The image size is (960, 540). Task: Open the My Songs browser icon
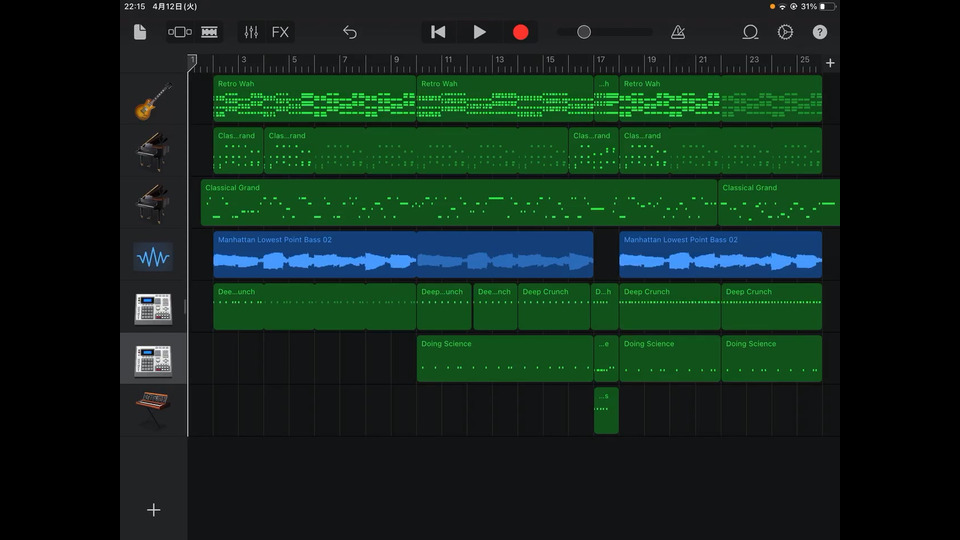[140, 32]
